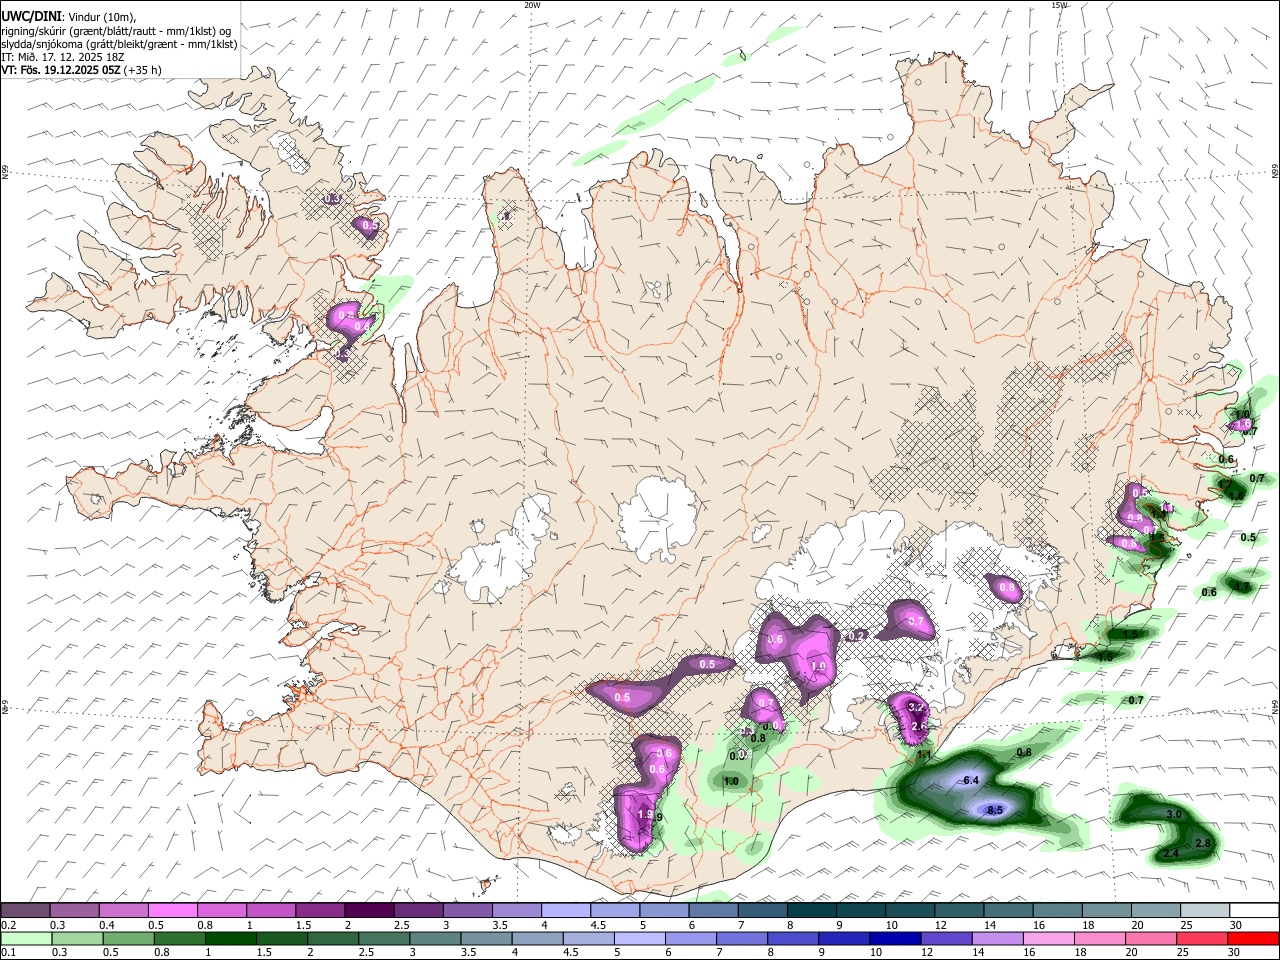Pick the bright red 30 swatch ending the lower legend

tap(1254, 938)
